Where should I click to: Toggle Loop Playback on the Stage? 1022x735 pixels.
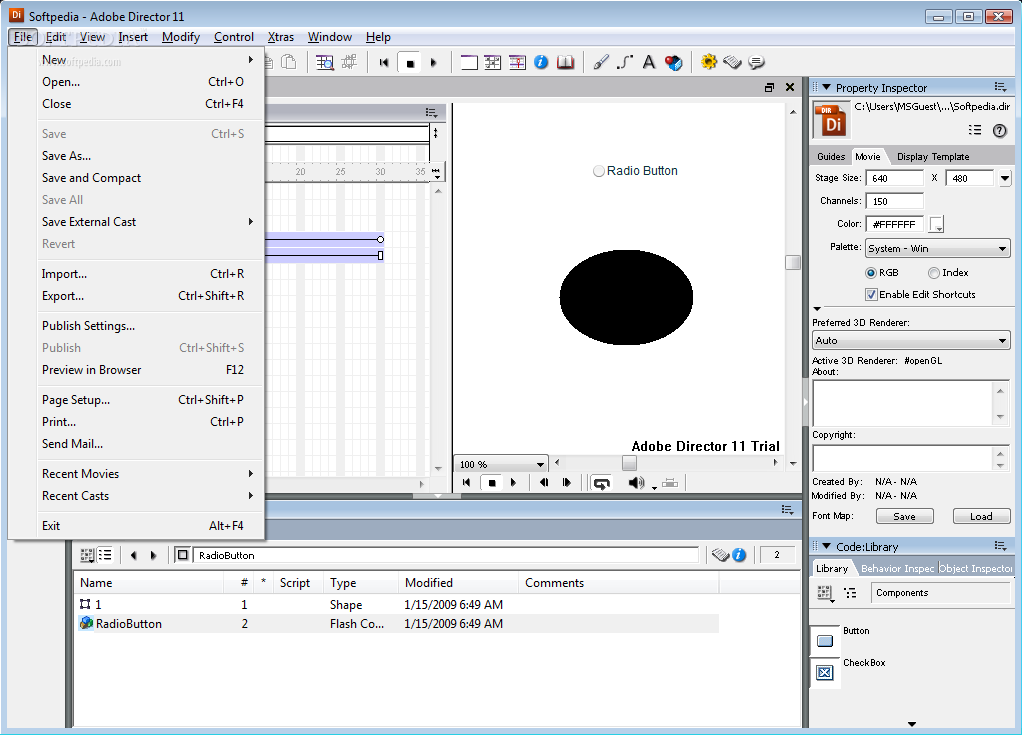point(601,483)
